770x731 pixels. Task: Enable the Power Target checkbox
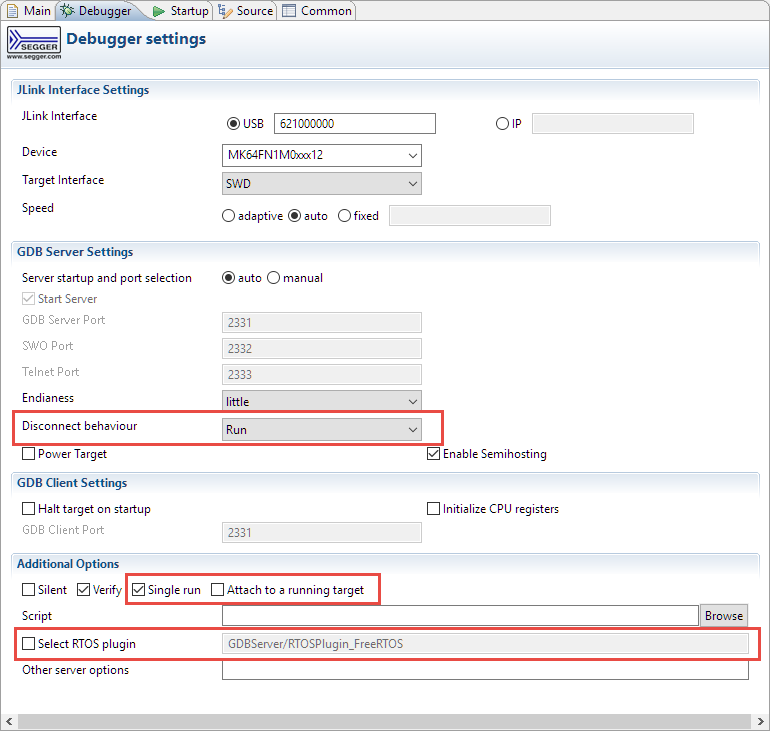tap(29, 454)
